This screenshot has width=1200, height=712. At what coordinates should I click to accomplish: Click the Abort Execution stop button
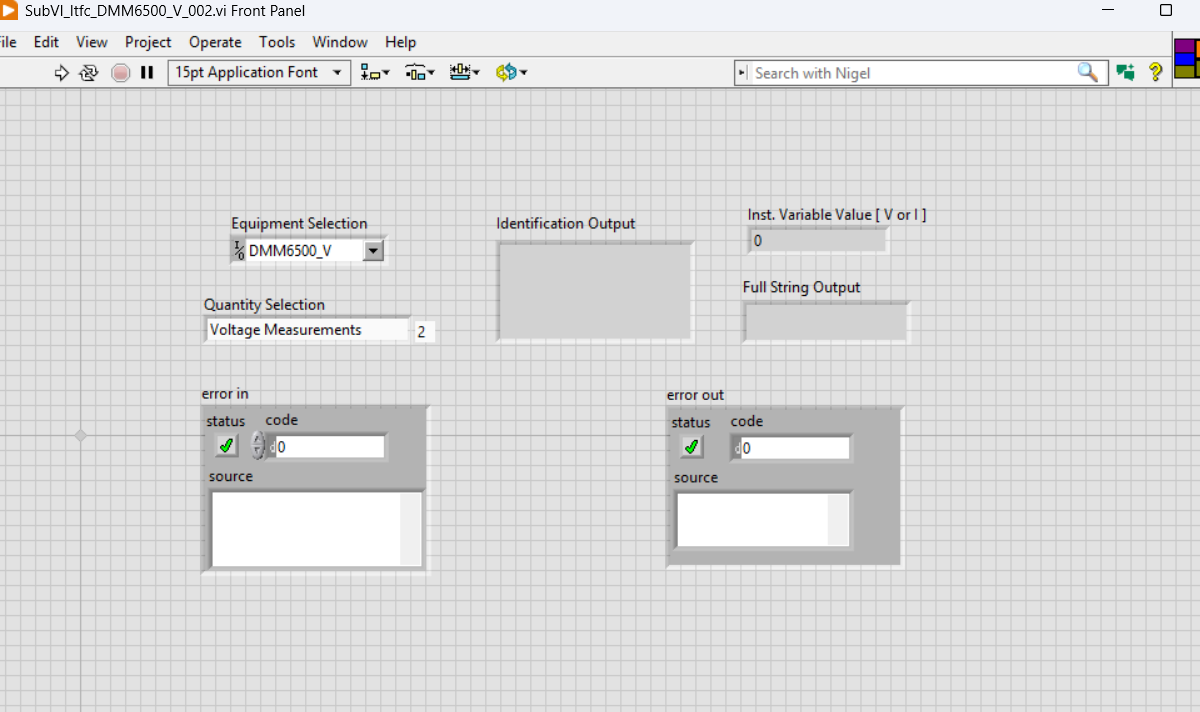(120, 72)
